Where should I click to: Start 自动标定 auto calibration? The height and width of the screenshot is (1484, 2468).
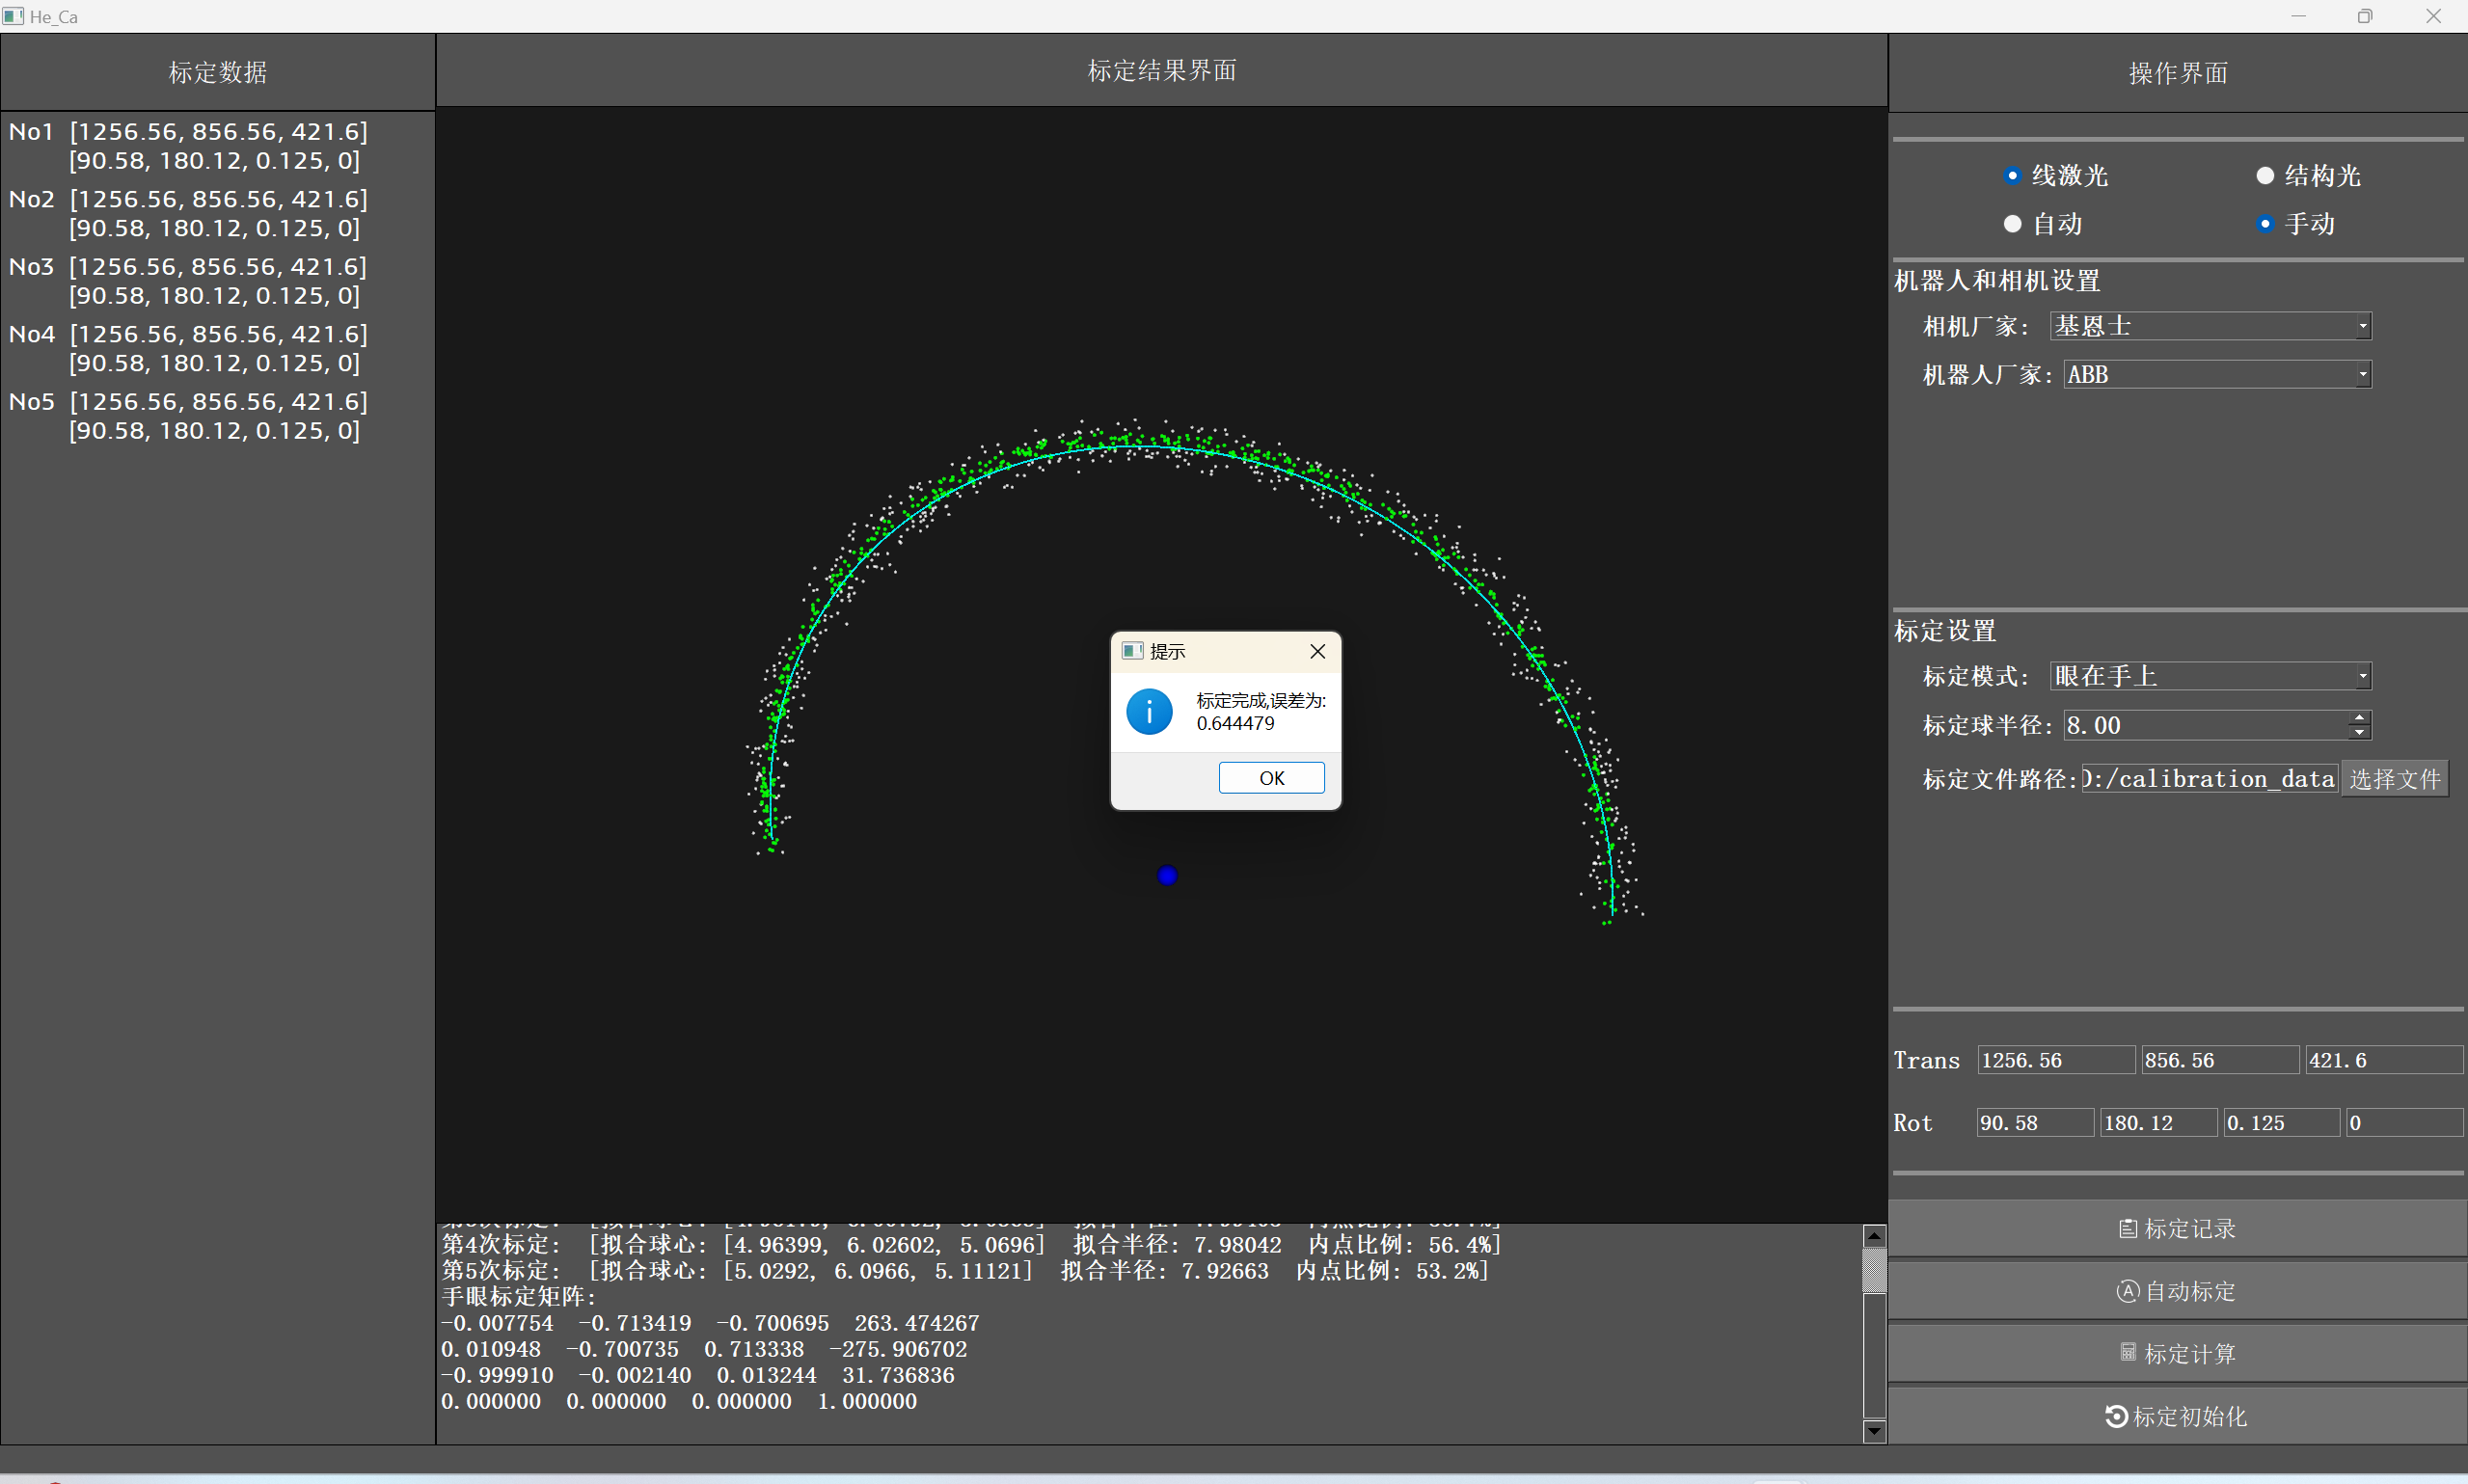[2177, 1291]
